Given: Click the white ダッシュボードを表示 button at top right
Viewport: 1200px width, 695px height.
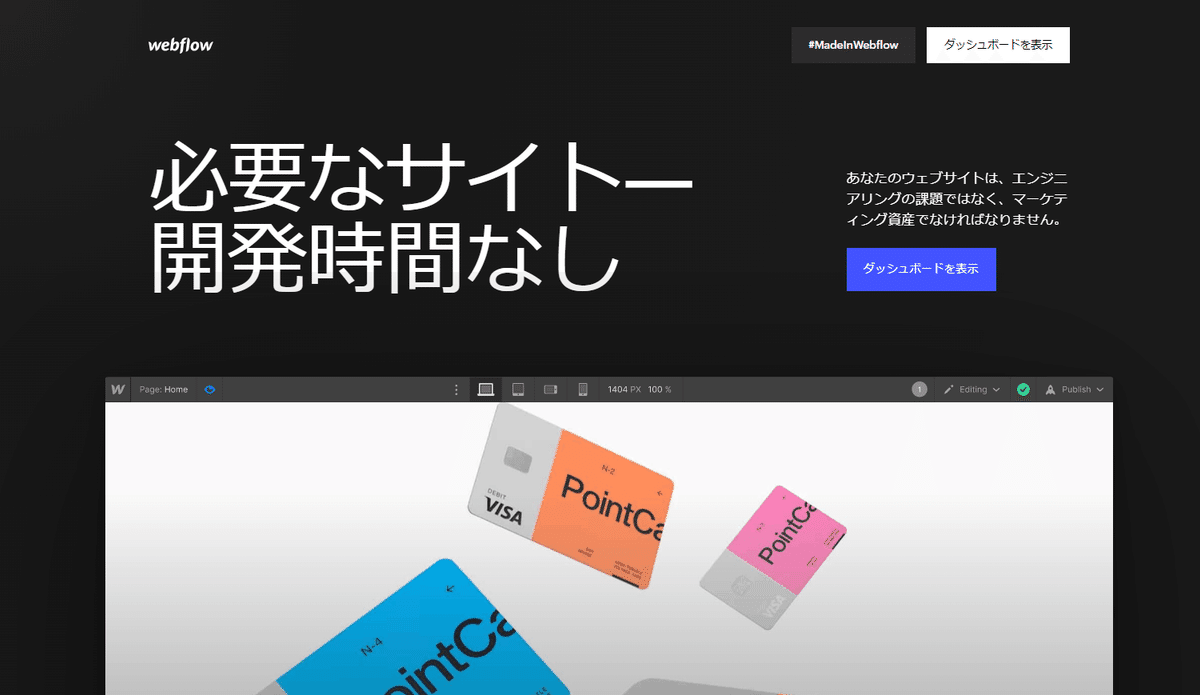Looking at the screenshot, I should [997, 45].
